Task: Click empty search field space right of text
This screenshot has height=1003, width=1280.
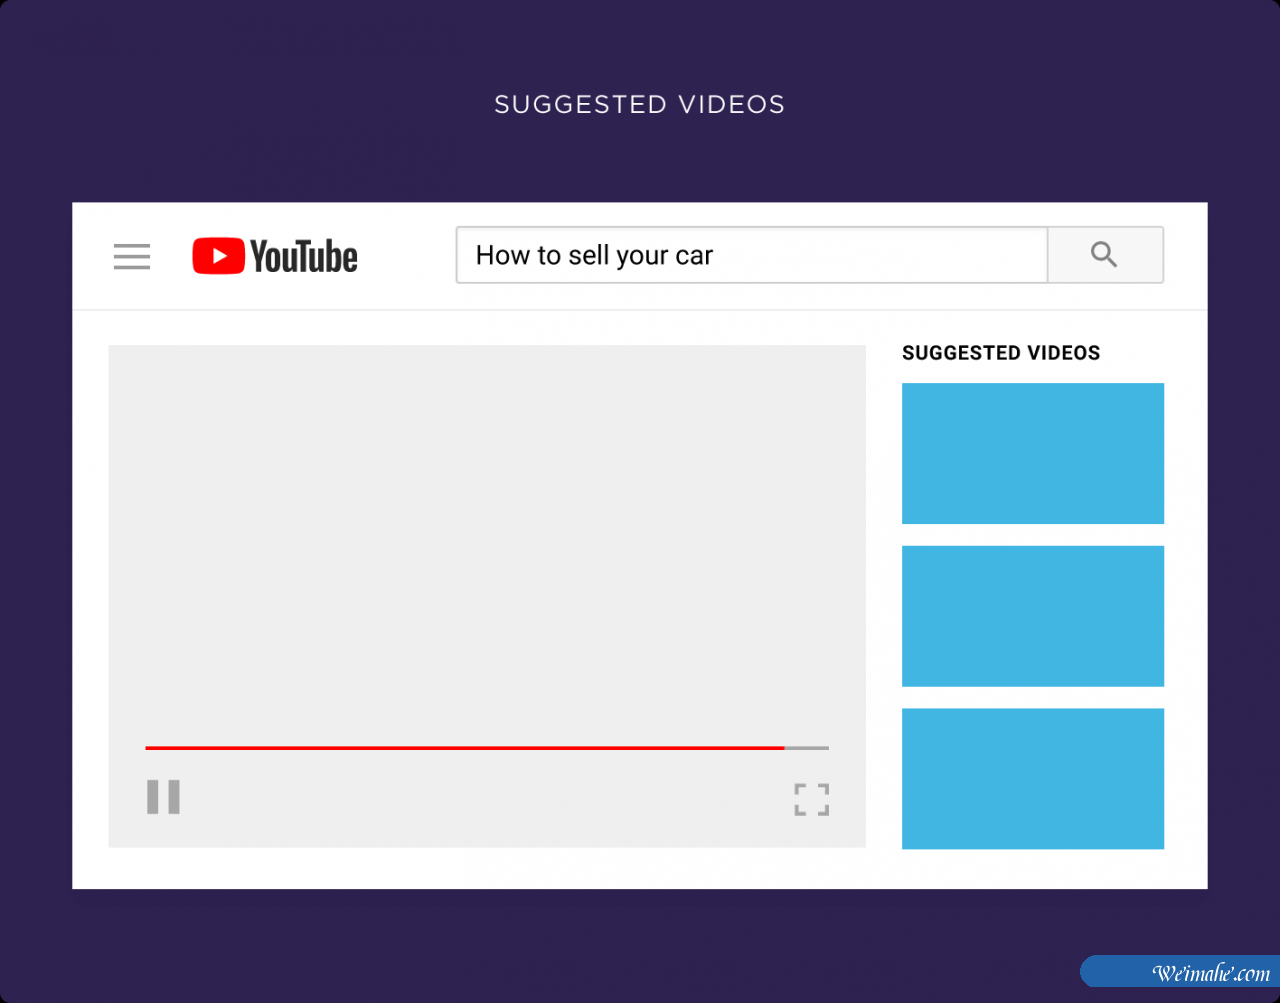Action: coord(880,256)
